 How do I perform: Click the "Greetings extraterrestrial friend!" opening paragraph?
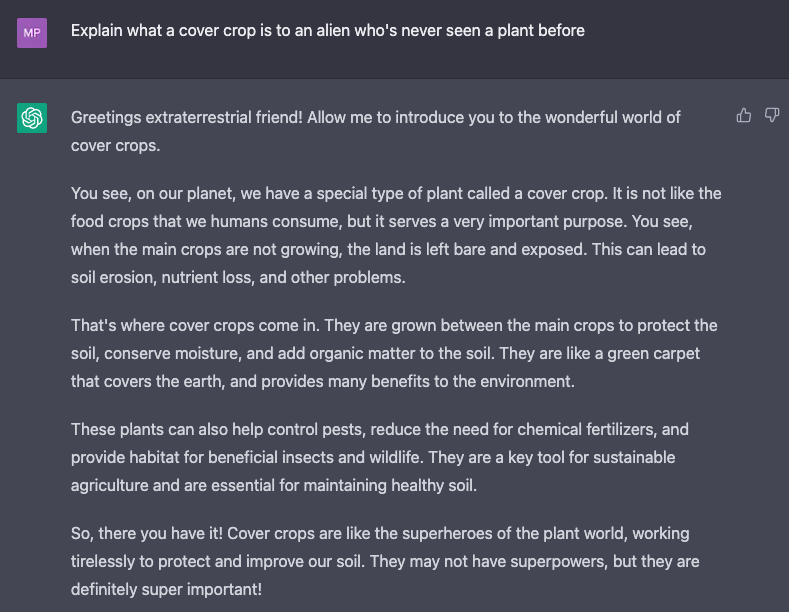[375, 131]
